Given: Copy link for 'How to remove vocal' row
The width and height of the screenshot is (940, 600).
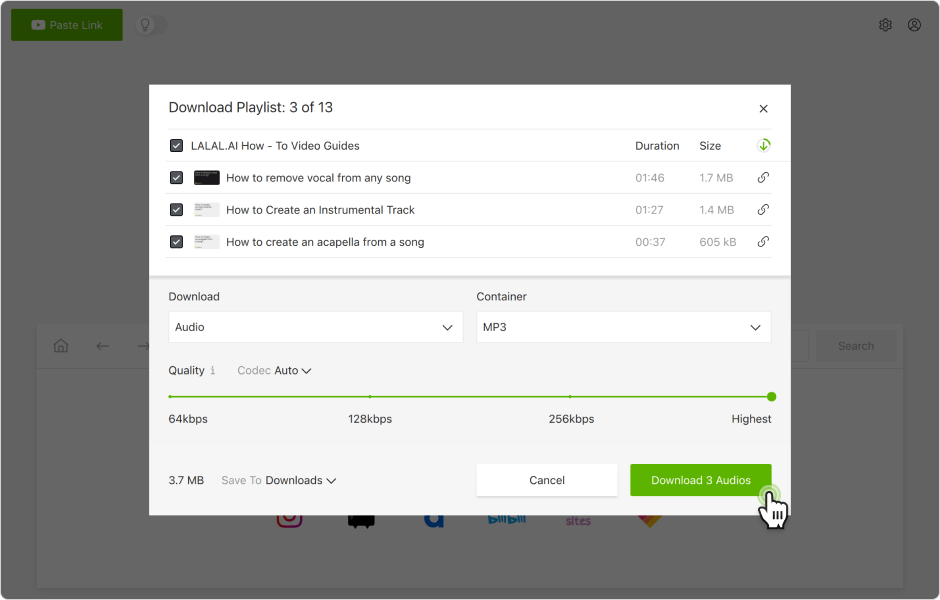Looking at the screenshot, I should click(763, 177).
